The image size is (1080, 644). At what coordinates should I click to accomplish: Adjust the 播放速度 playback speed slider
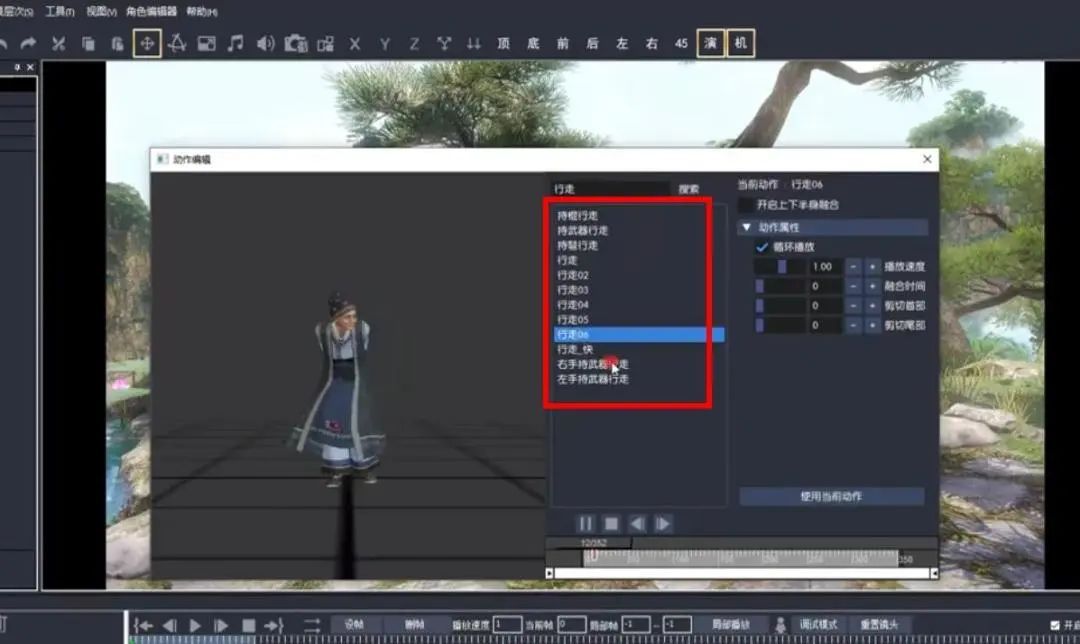coord(781,267)
